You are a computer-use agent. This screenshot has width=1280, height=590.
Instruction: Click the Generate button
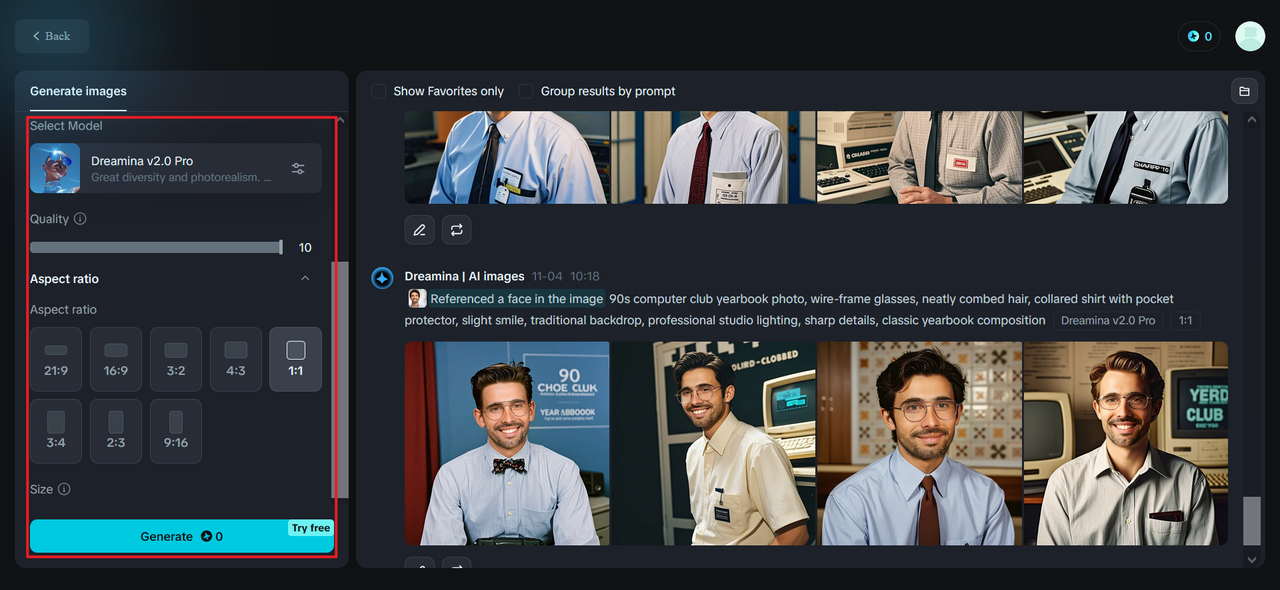click(x=181, y=536)
